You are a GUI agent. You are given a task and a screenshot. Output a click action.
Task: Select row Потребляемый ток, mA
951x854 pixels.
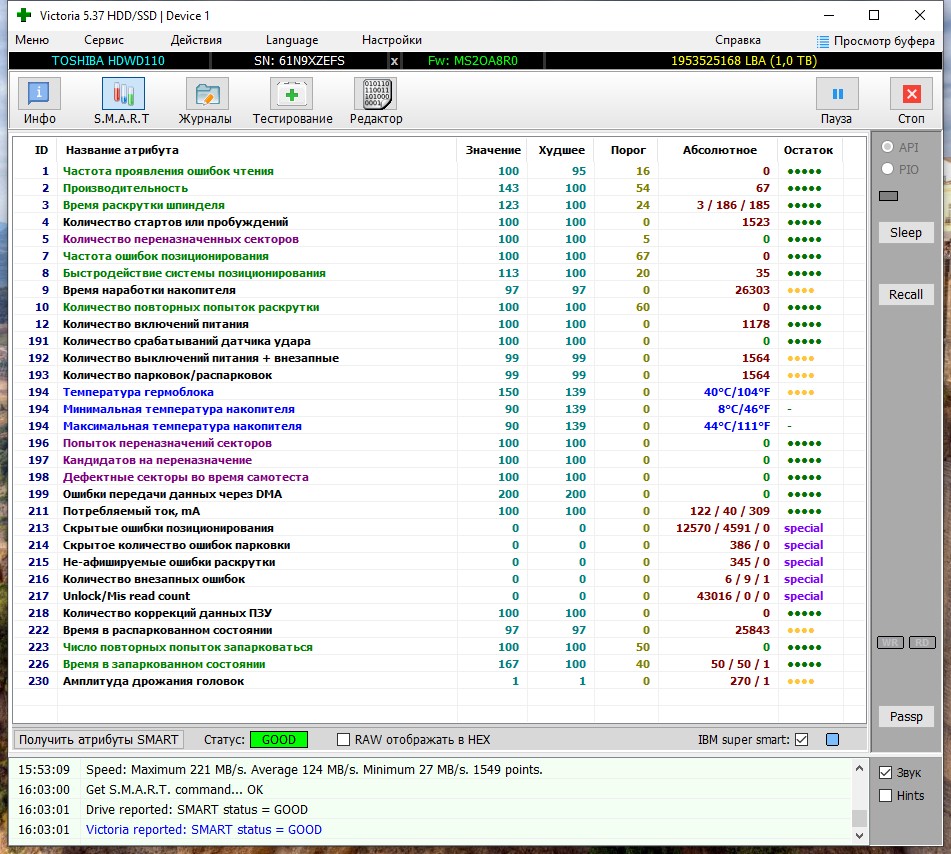tap(439, 511)
